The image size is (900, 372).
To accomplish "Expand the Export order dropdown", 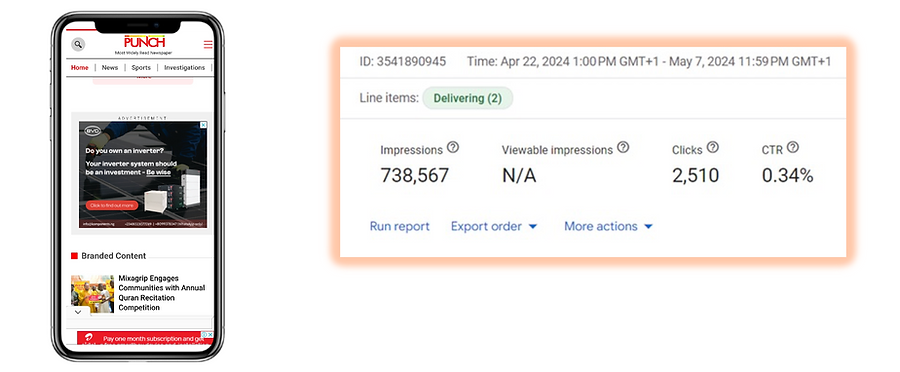I will pos(494,226).
